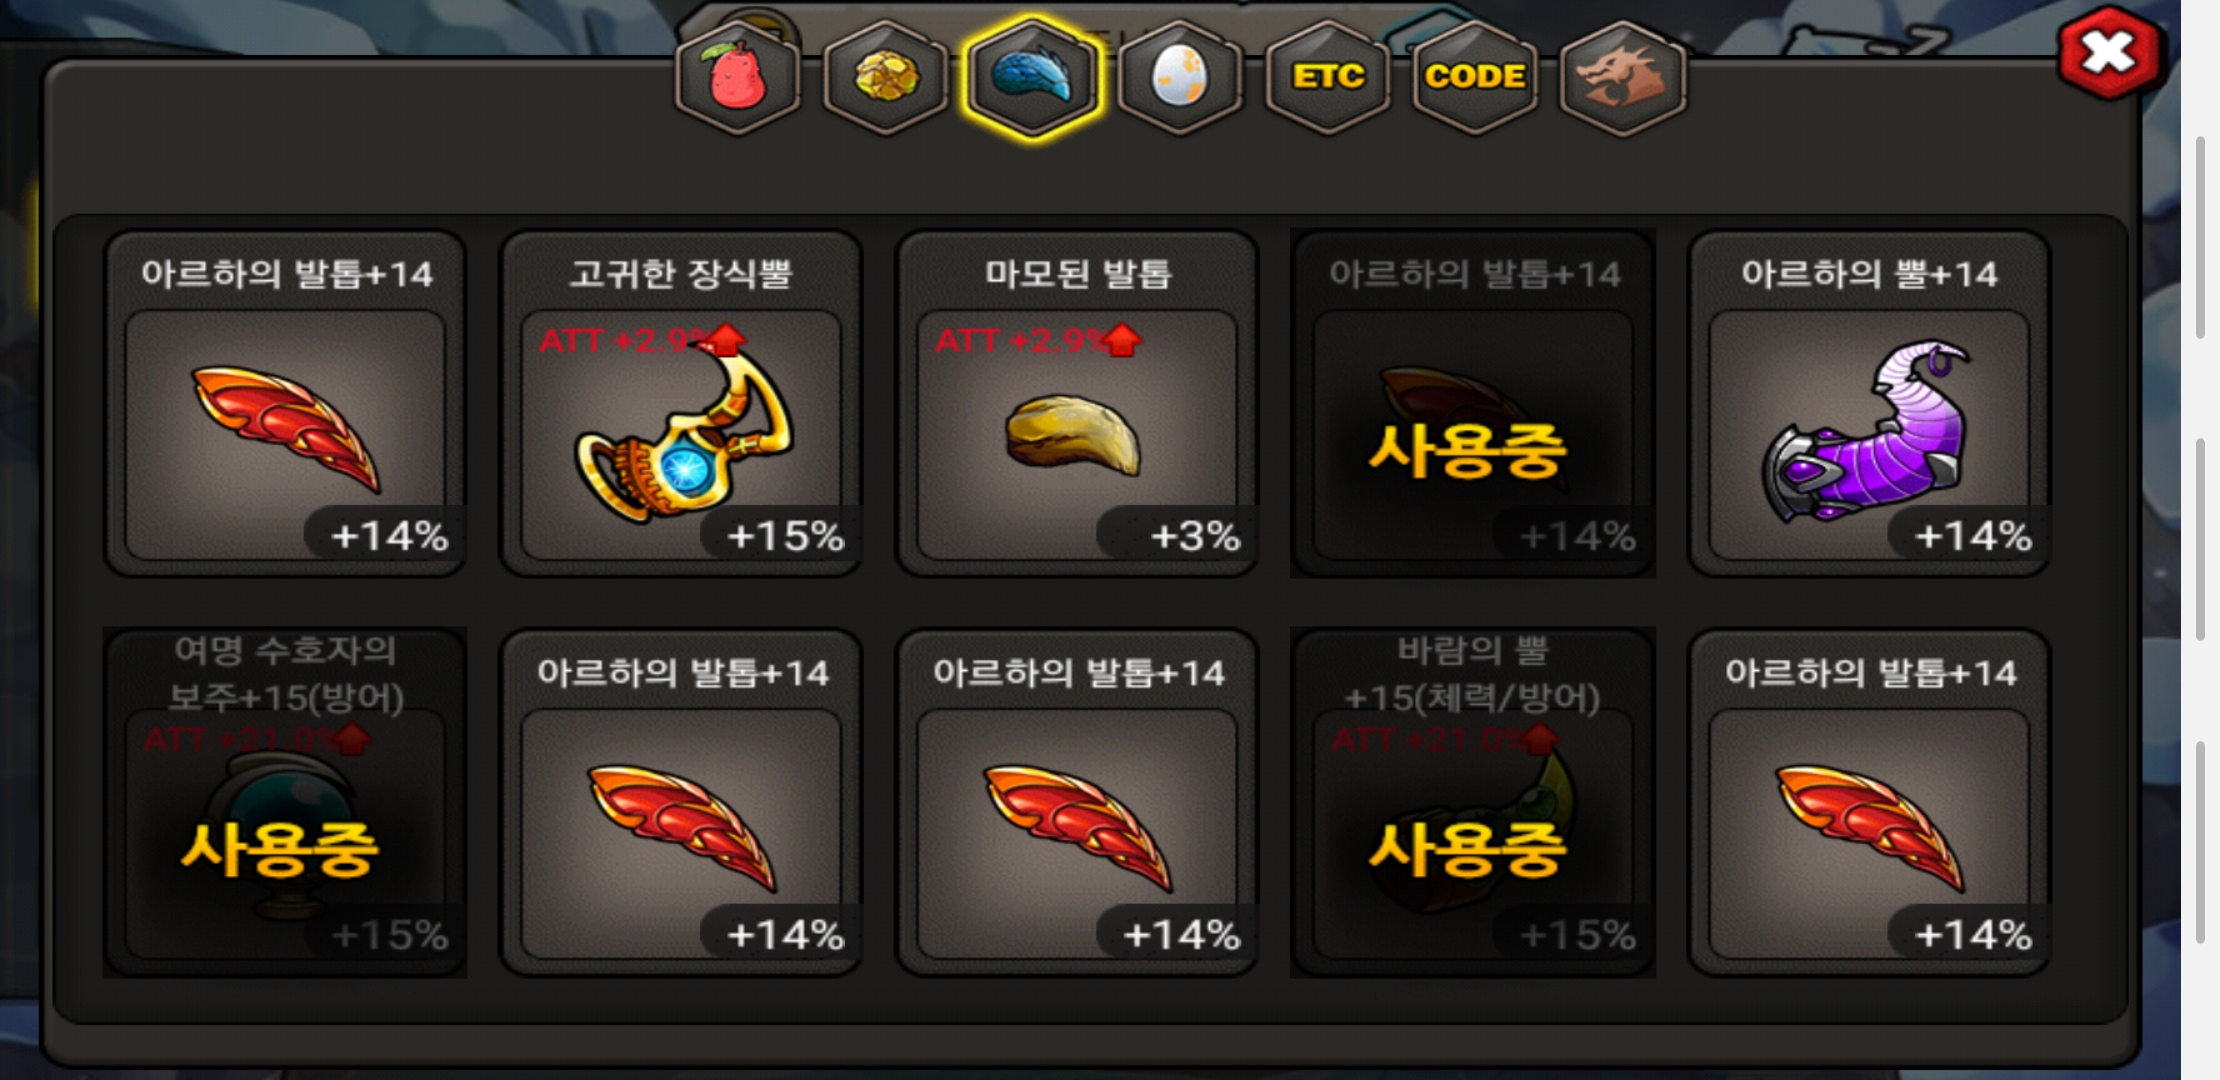Screen dimensions: 2220x1080
Task: Open the spotted egg tab
Action: (x=1180, y=77)
